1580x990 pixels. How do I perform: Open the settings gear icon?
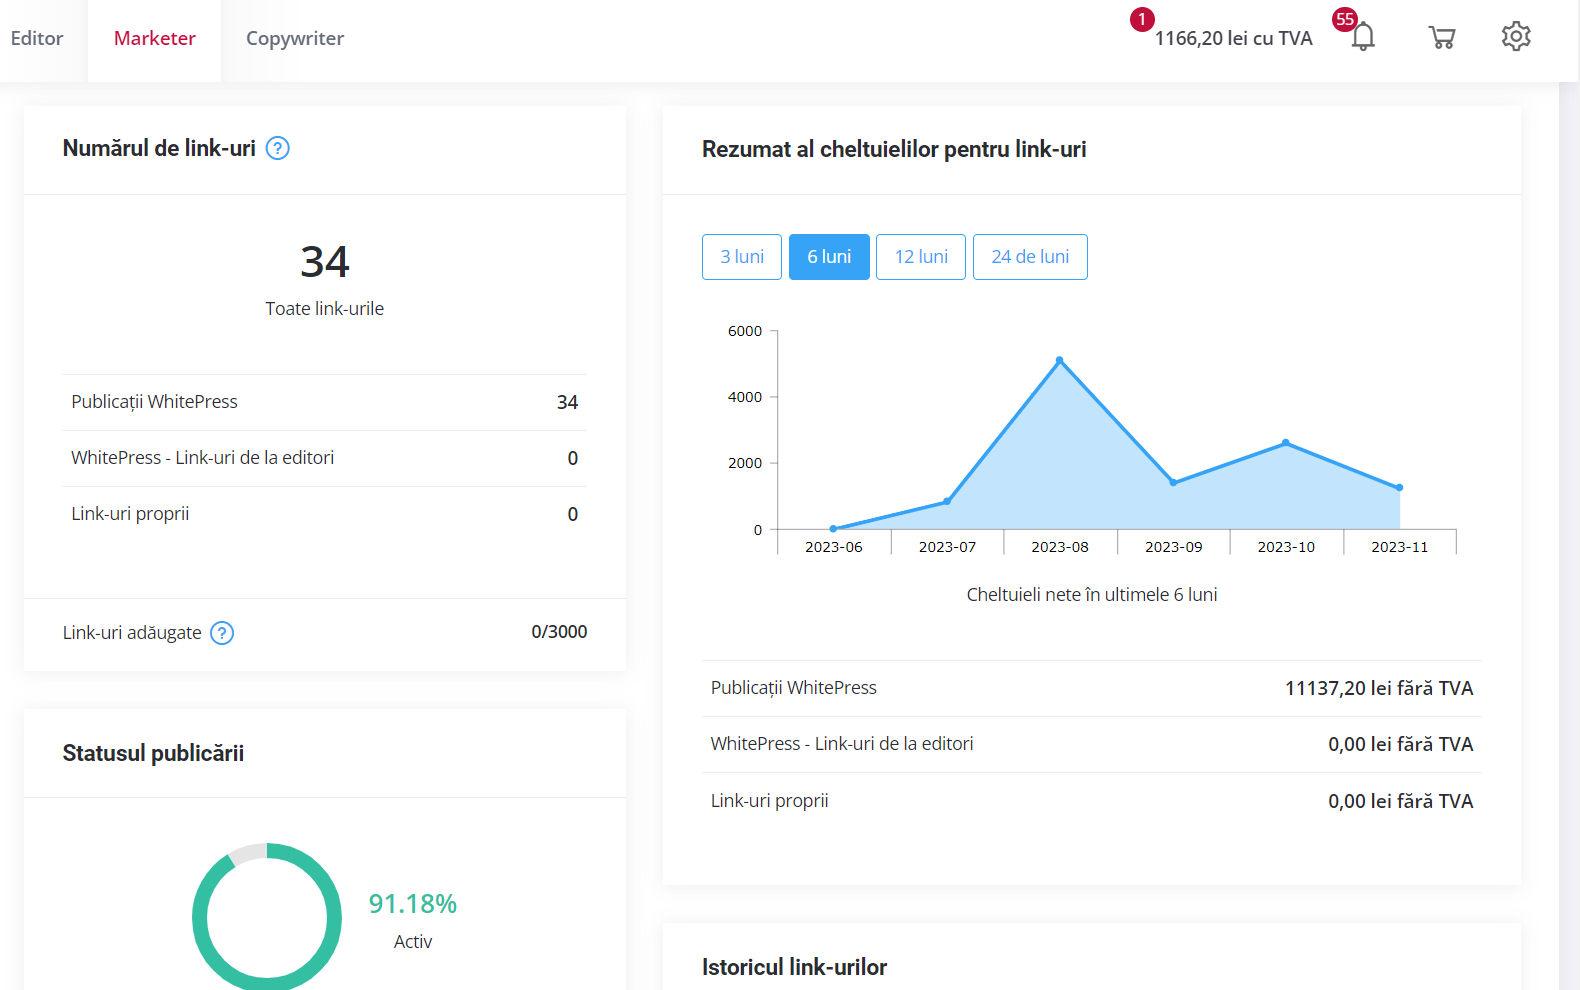click(x=1516, y=36)
